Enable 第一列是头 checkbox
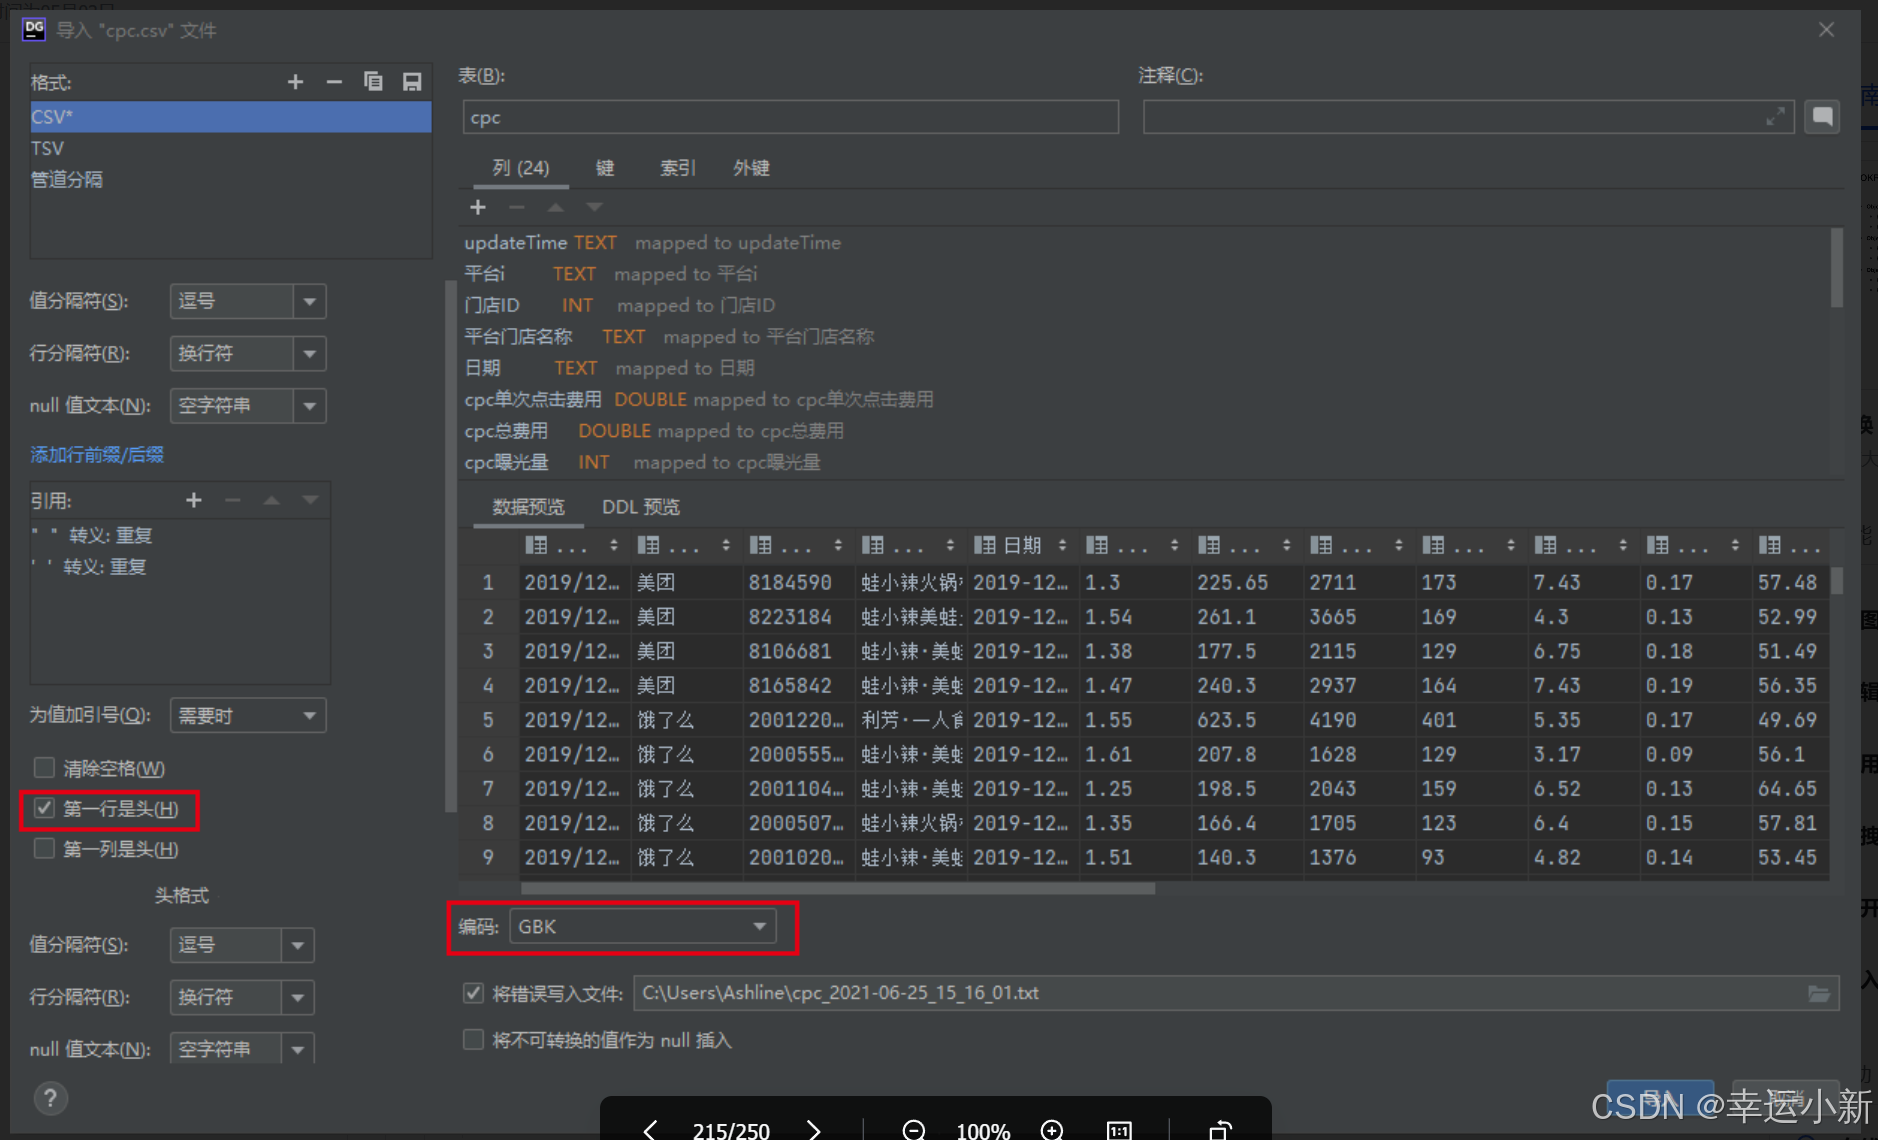Viewport: 1878px width, 1140px height. click(x=44, y=849)
